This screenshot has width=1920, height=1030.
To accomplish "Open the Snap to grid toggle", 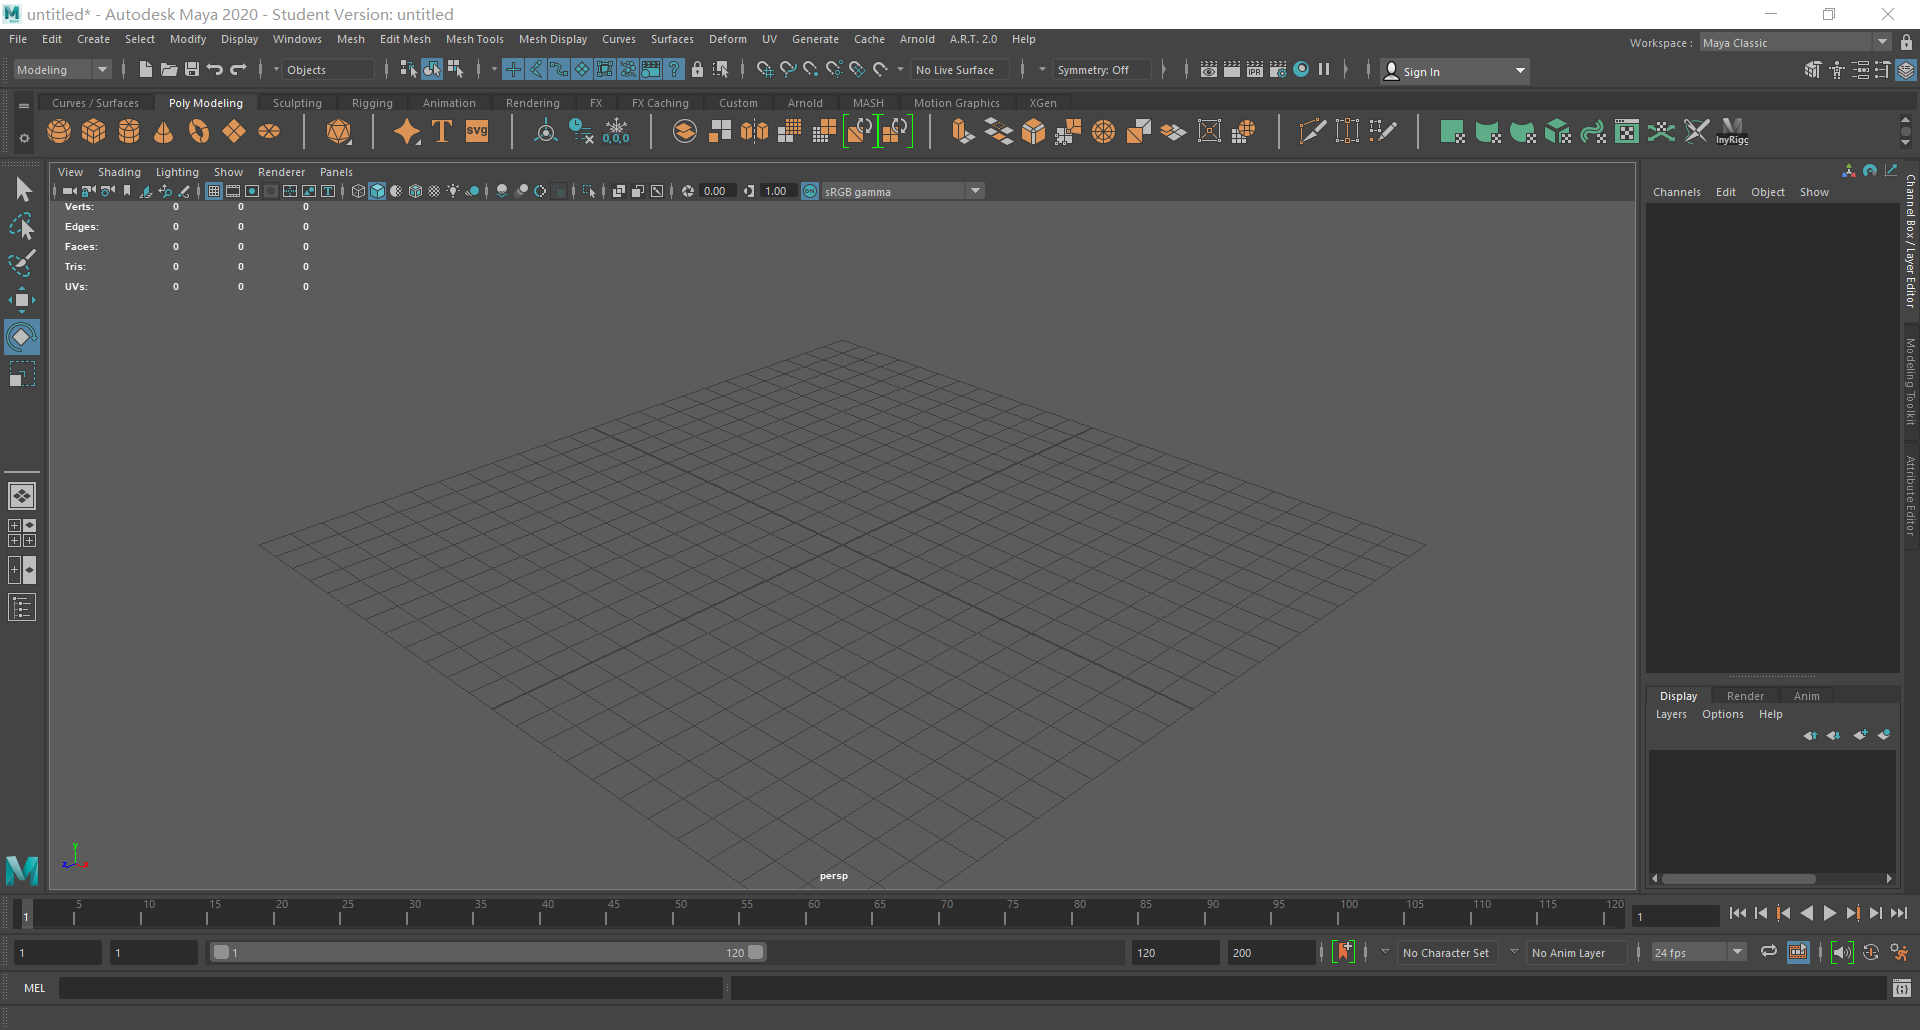I will [765, 69].
